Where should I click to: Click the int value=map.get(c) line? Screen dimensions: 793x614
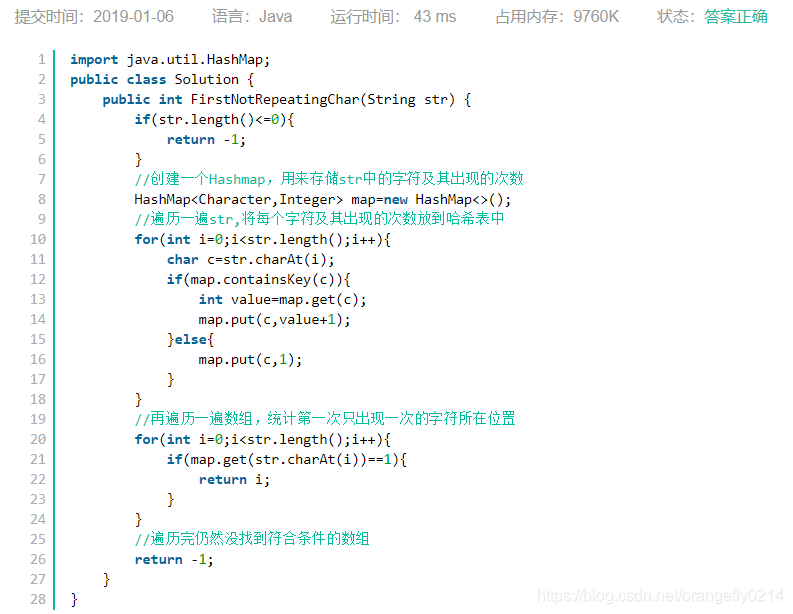coord(283,299)
